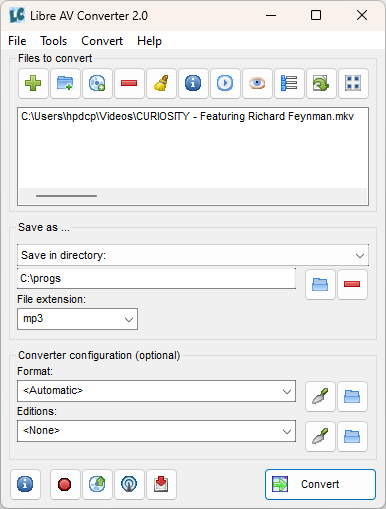Edit format configuration with trowel icon
Viewport: 386px width, 509px height.
pyautogui.click(x=320, y=396)
